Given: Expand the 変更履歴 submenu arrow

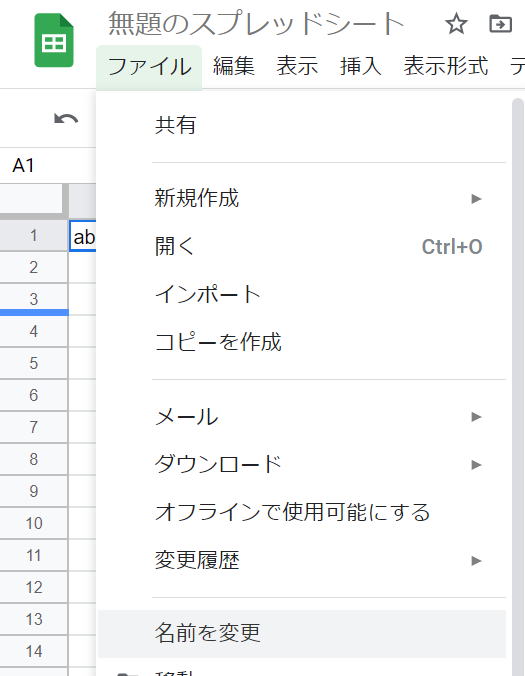Looking at the screenshot, I should [476, 560].
